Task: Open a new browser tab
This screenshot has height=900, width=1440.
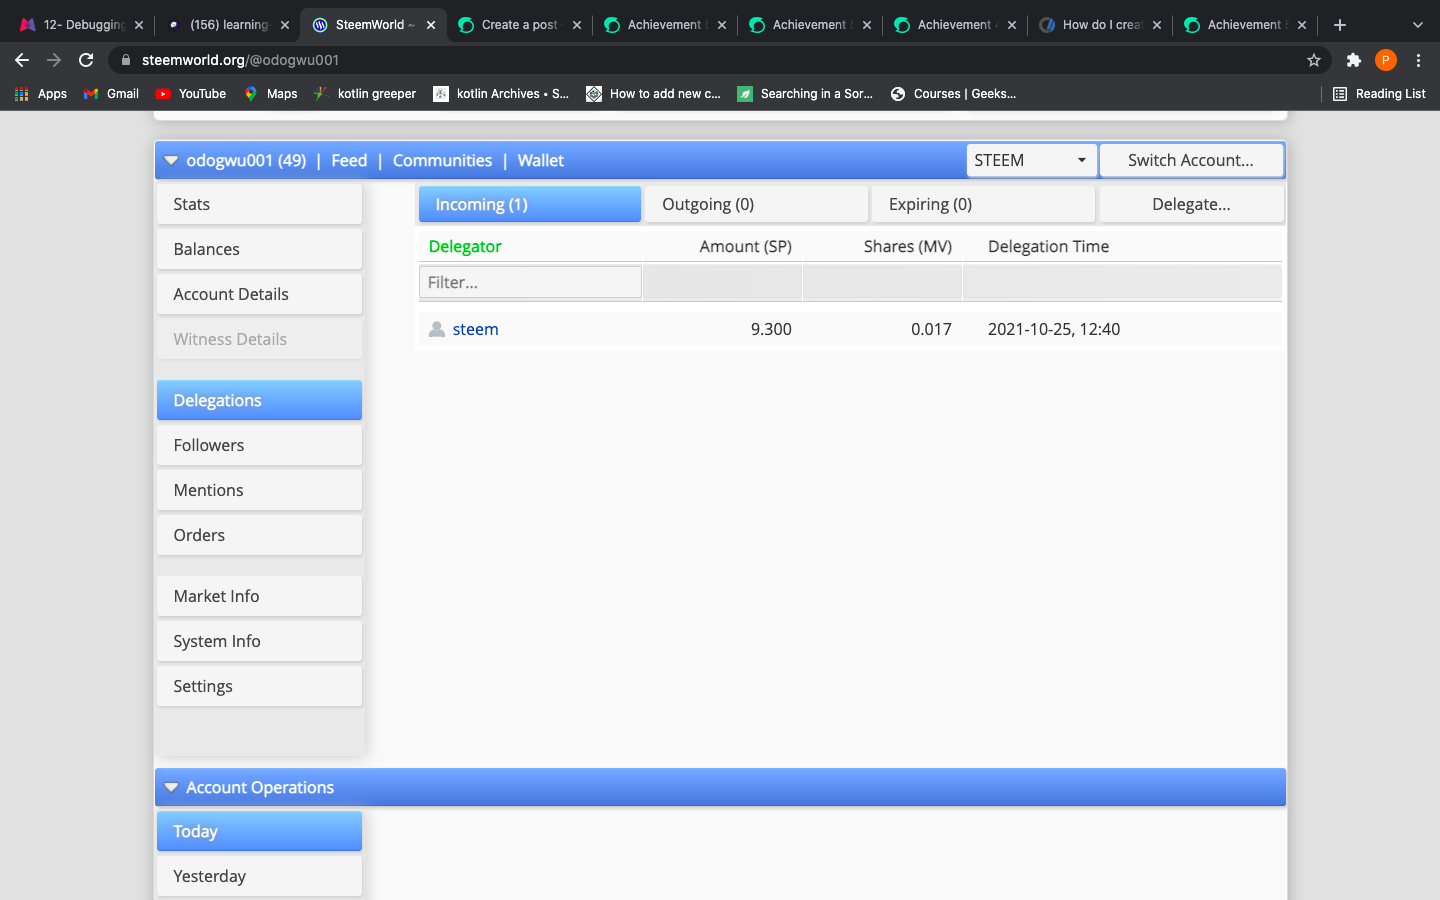Action: [x=1340, y=25]
